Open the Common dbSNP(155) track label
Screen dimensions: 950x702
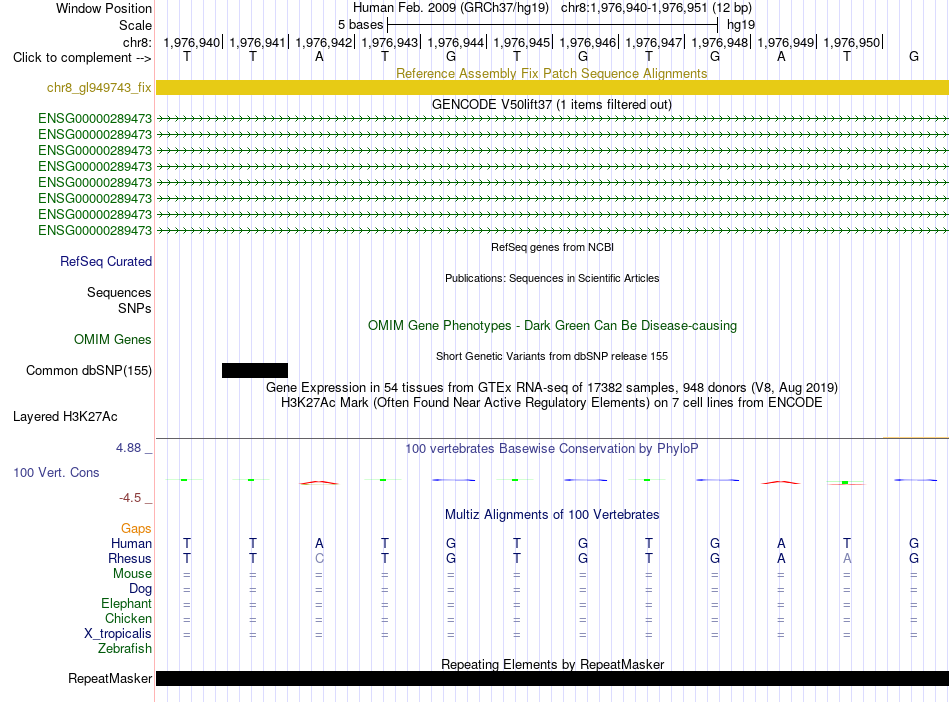pos(89,370)
